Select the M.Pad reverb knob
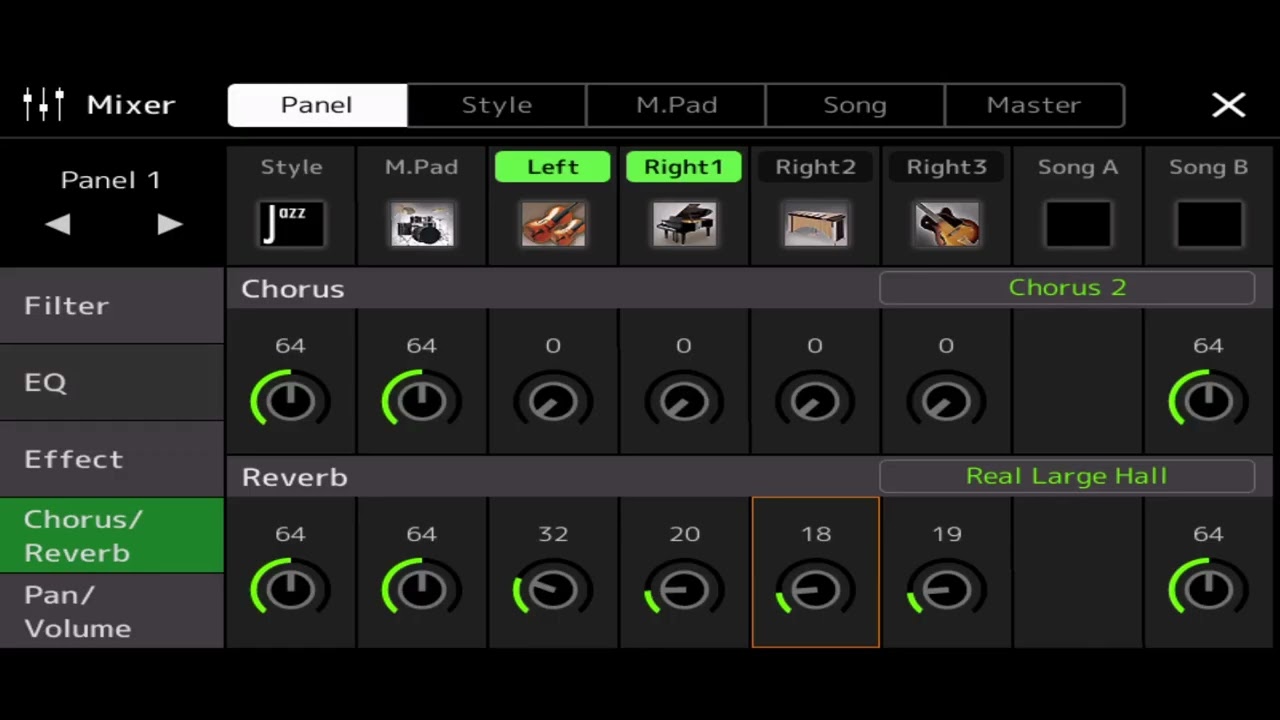Screen dimensions: 1280x720 click(422, 589)
